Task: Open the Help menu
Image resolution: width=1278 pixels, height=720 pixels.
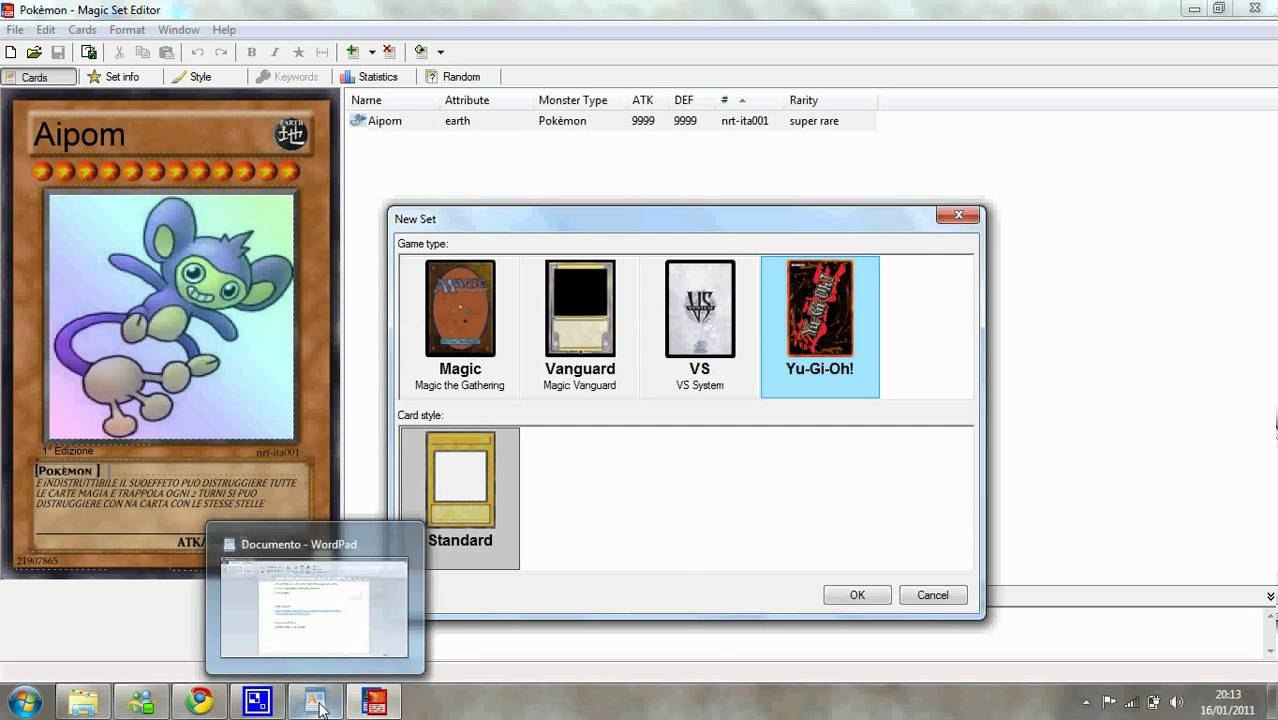Action: (224, 30)
